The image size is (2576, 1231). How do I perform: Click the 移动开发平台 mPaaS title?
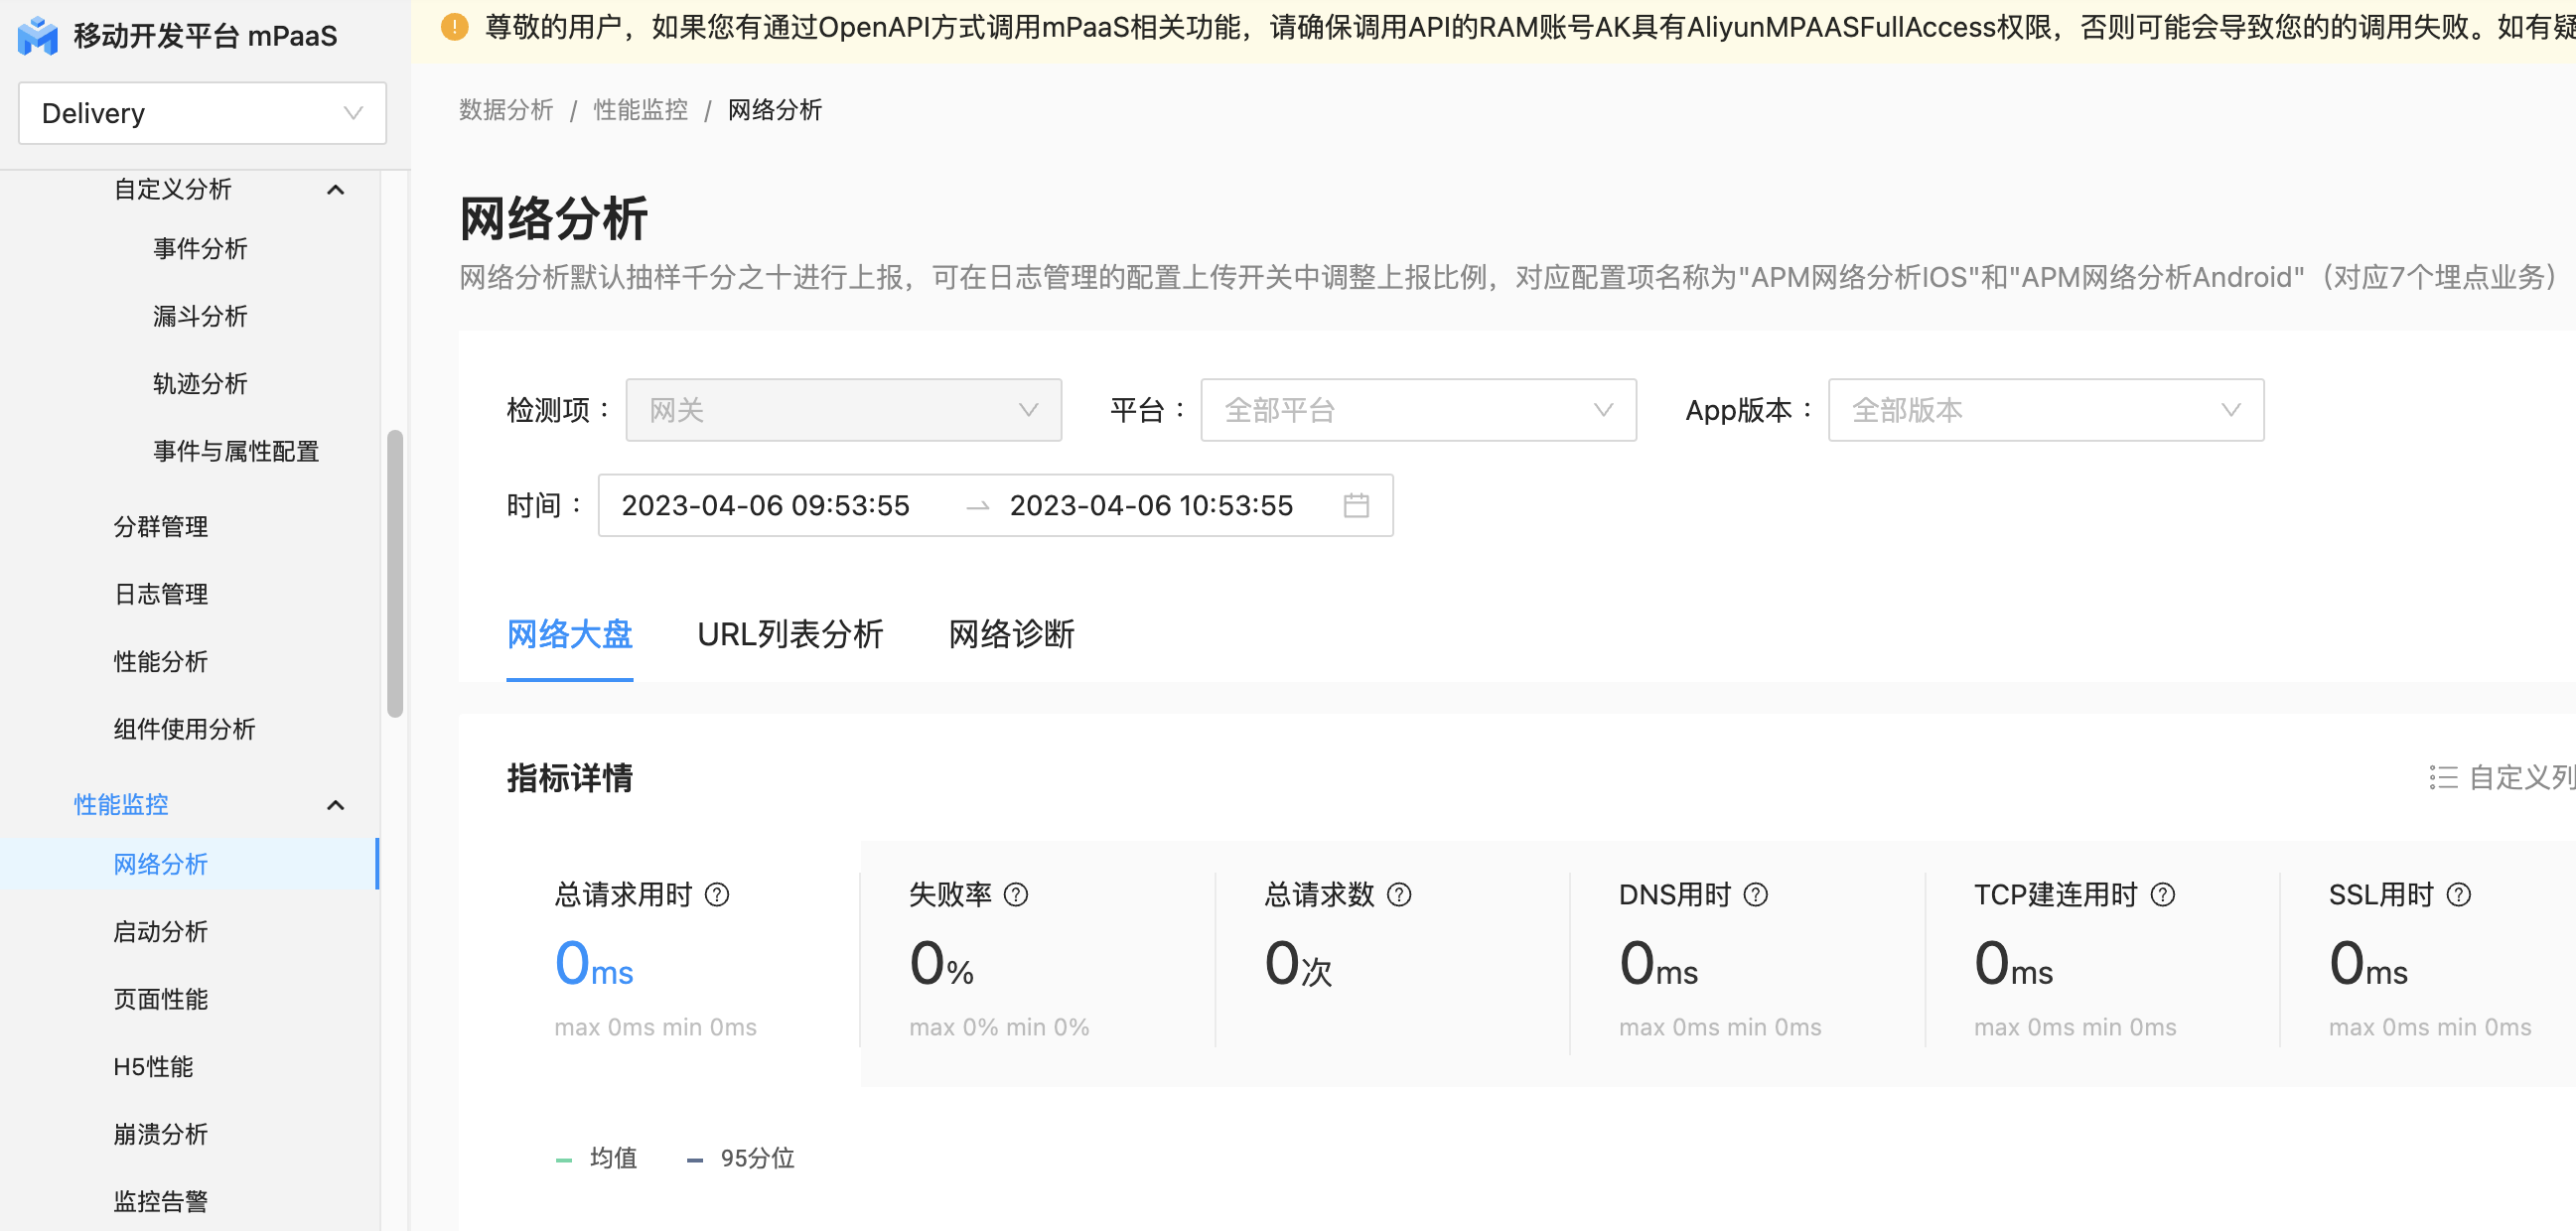205,36
